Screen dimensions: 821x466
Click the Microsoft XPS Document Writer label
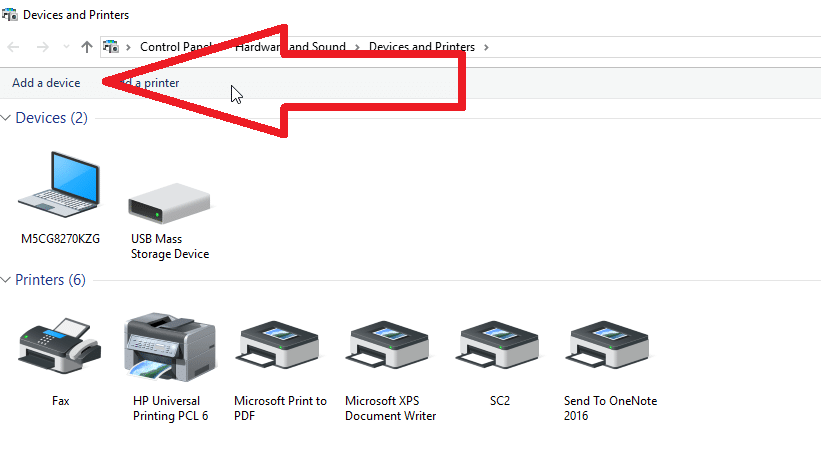click(x=390, y=408)
